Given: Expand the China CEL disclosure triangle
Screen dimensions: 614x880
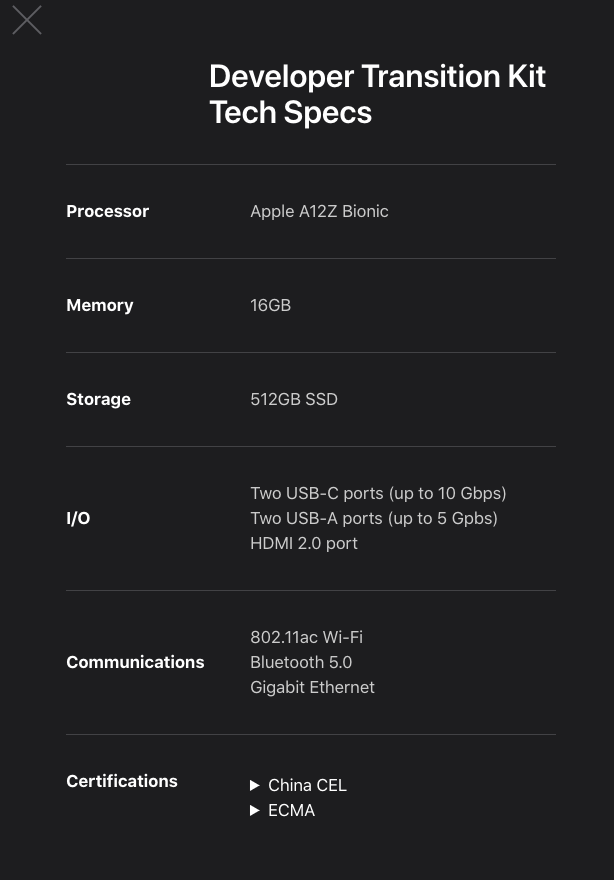Looking at the screenshot, I should pos(255,785).
